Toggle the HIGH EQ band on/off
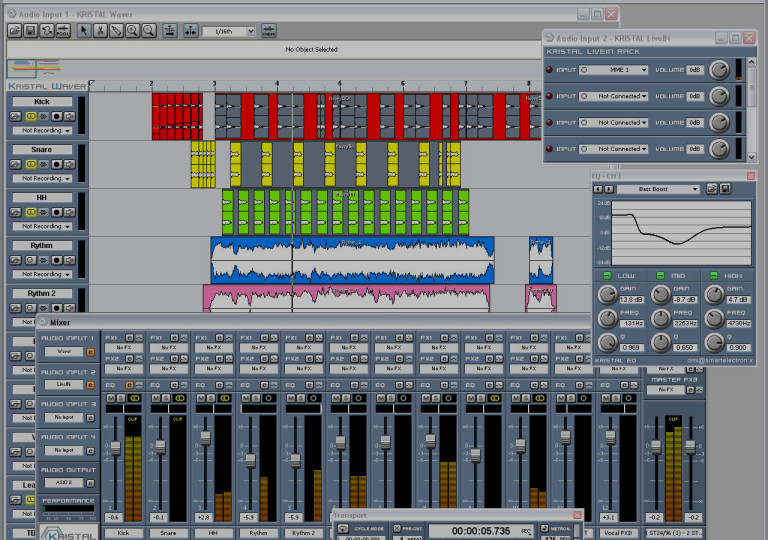The height and width of the screenshot is (540, 768). [714, 275]
